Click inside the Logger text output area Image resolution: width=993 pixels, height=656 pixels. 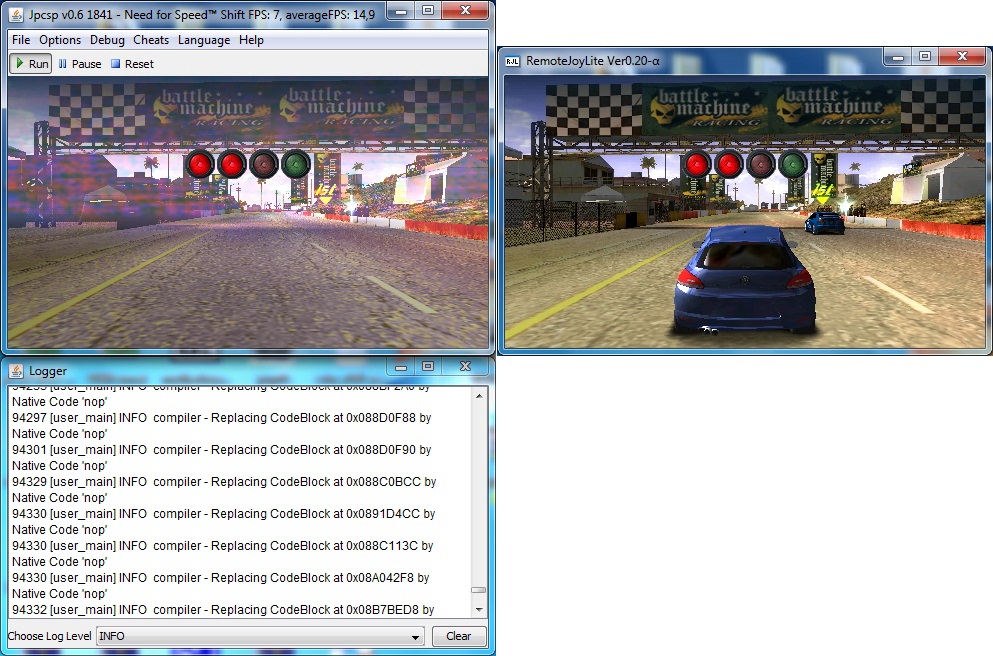pyautogui.click(x=240, y=500)
